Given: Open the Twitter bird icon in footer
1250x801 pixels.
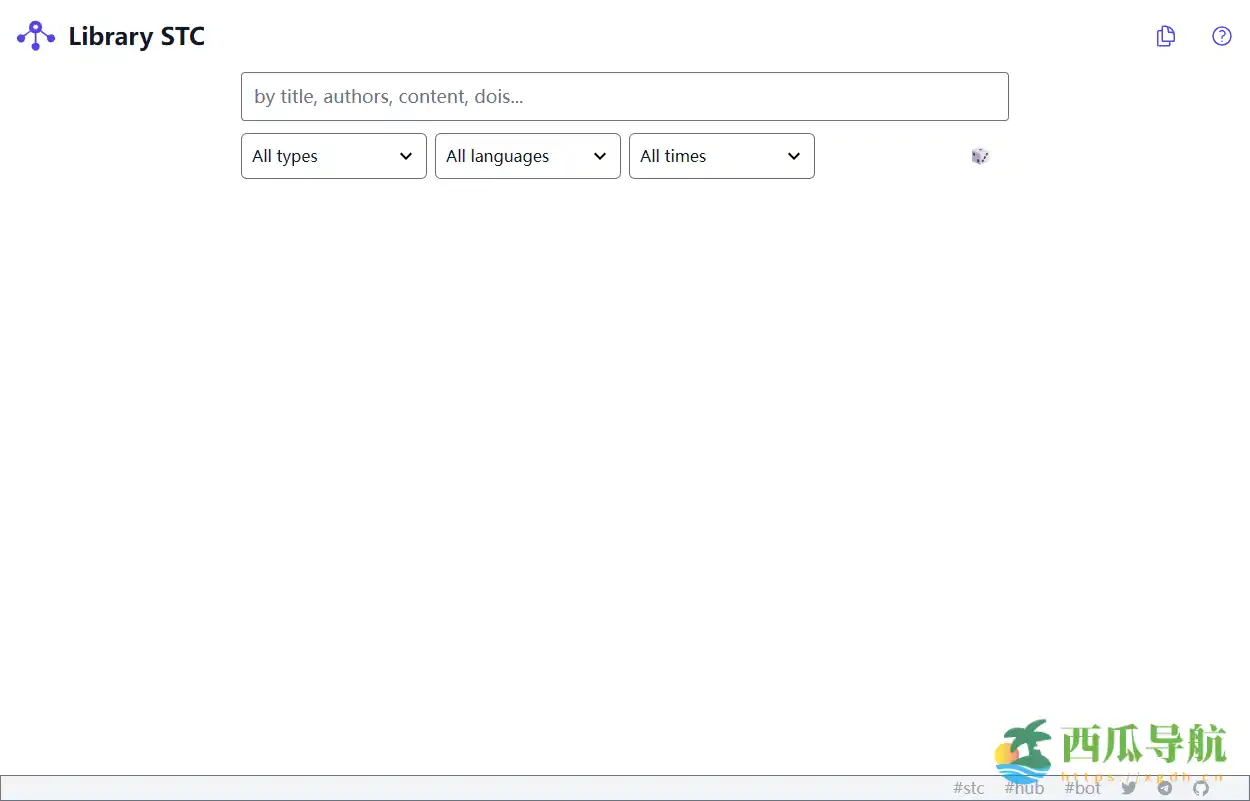Looking at the screenshot, I should [1129, 788].
